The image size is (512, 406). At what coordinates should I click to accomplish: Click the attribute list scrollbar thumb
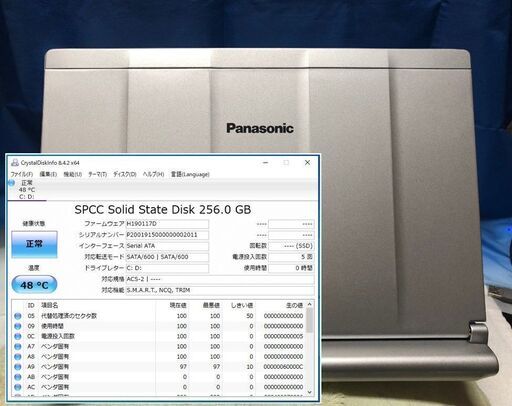[310, 321]
